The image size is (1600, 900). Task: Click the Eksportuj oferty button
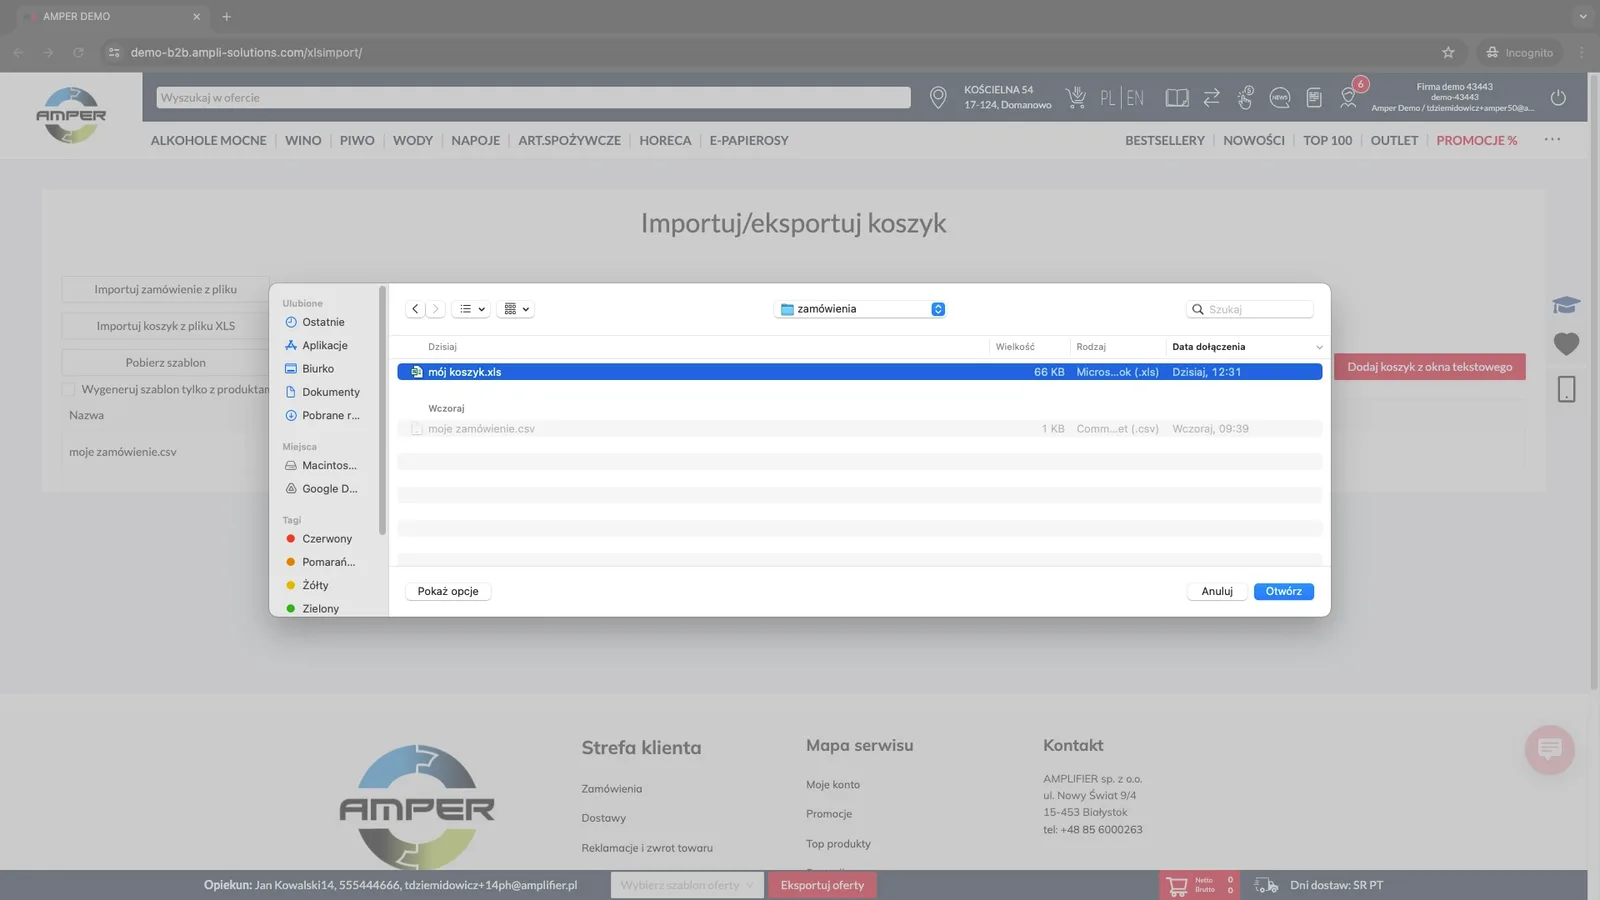[x=822, y=885]
